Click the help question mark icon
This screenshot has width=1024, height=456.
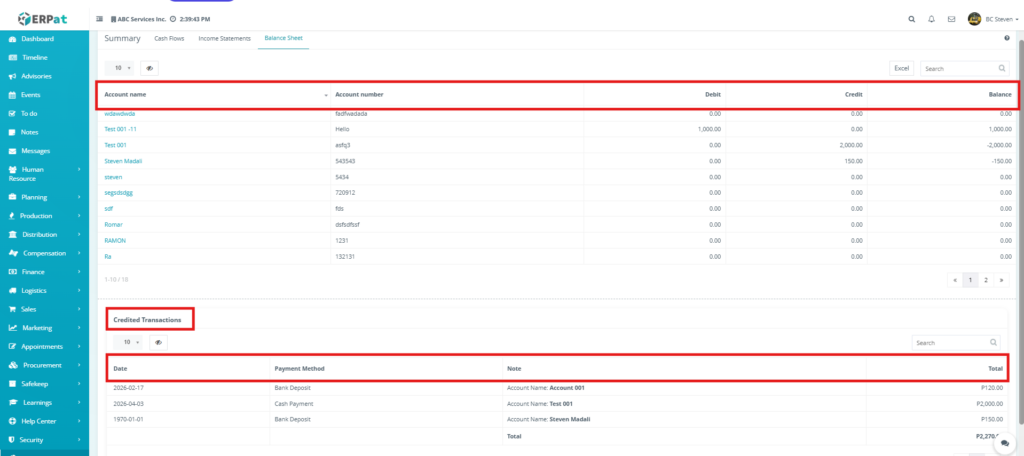click(1006, 38)
